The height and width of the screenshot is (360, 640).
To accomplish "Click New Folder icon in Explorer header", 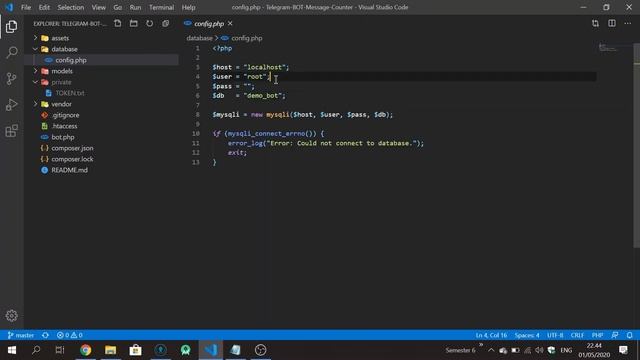I will [133, 23].
